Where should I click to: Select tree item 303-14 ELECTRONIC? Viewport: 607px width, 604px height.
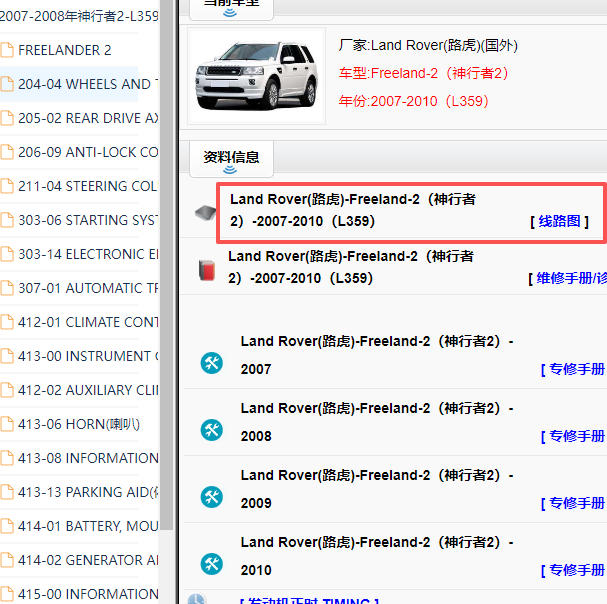(x=88, y=254)
